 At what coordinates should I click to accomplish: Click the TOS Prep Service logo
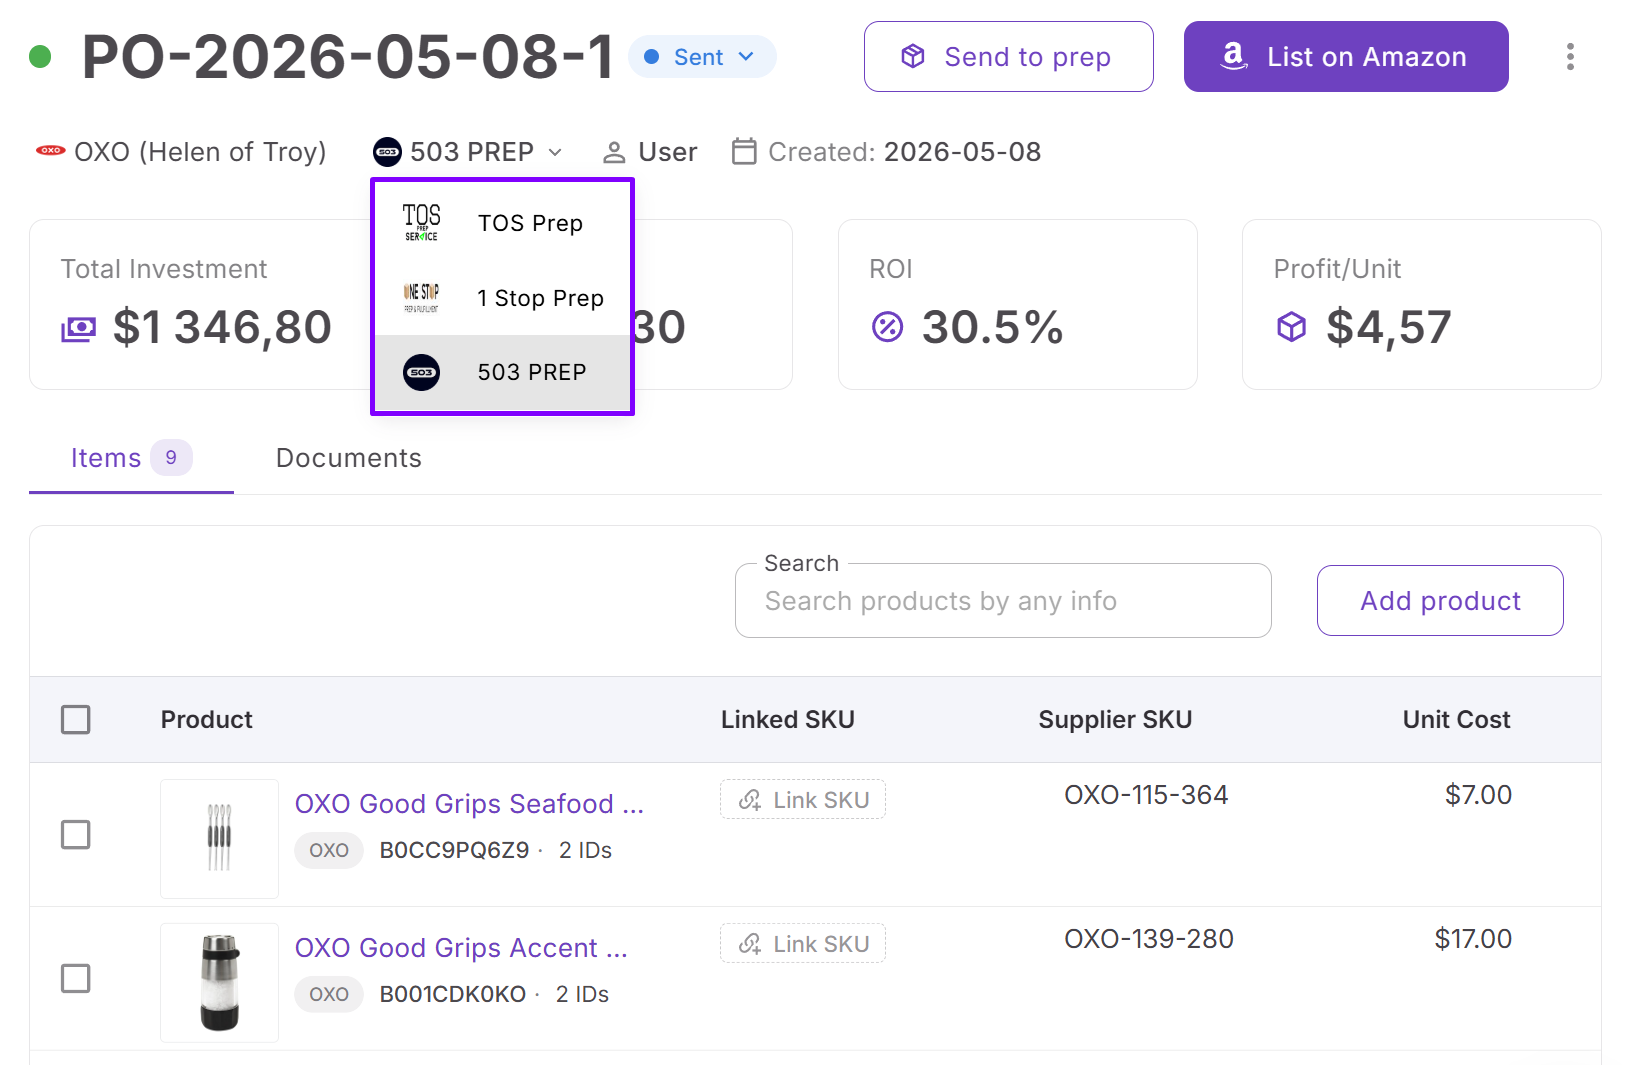pos(421,222)
